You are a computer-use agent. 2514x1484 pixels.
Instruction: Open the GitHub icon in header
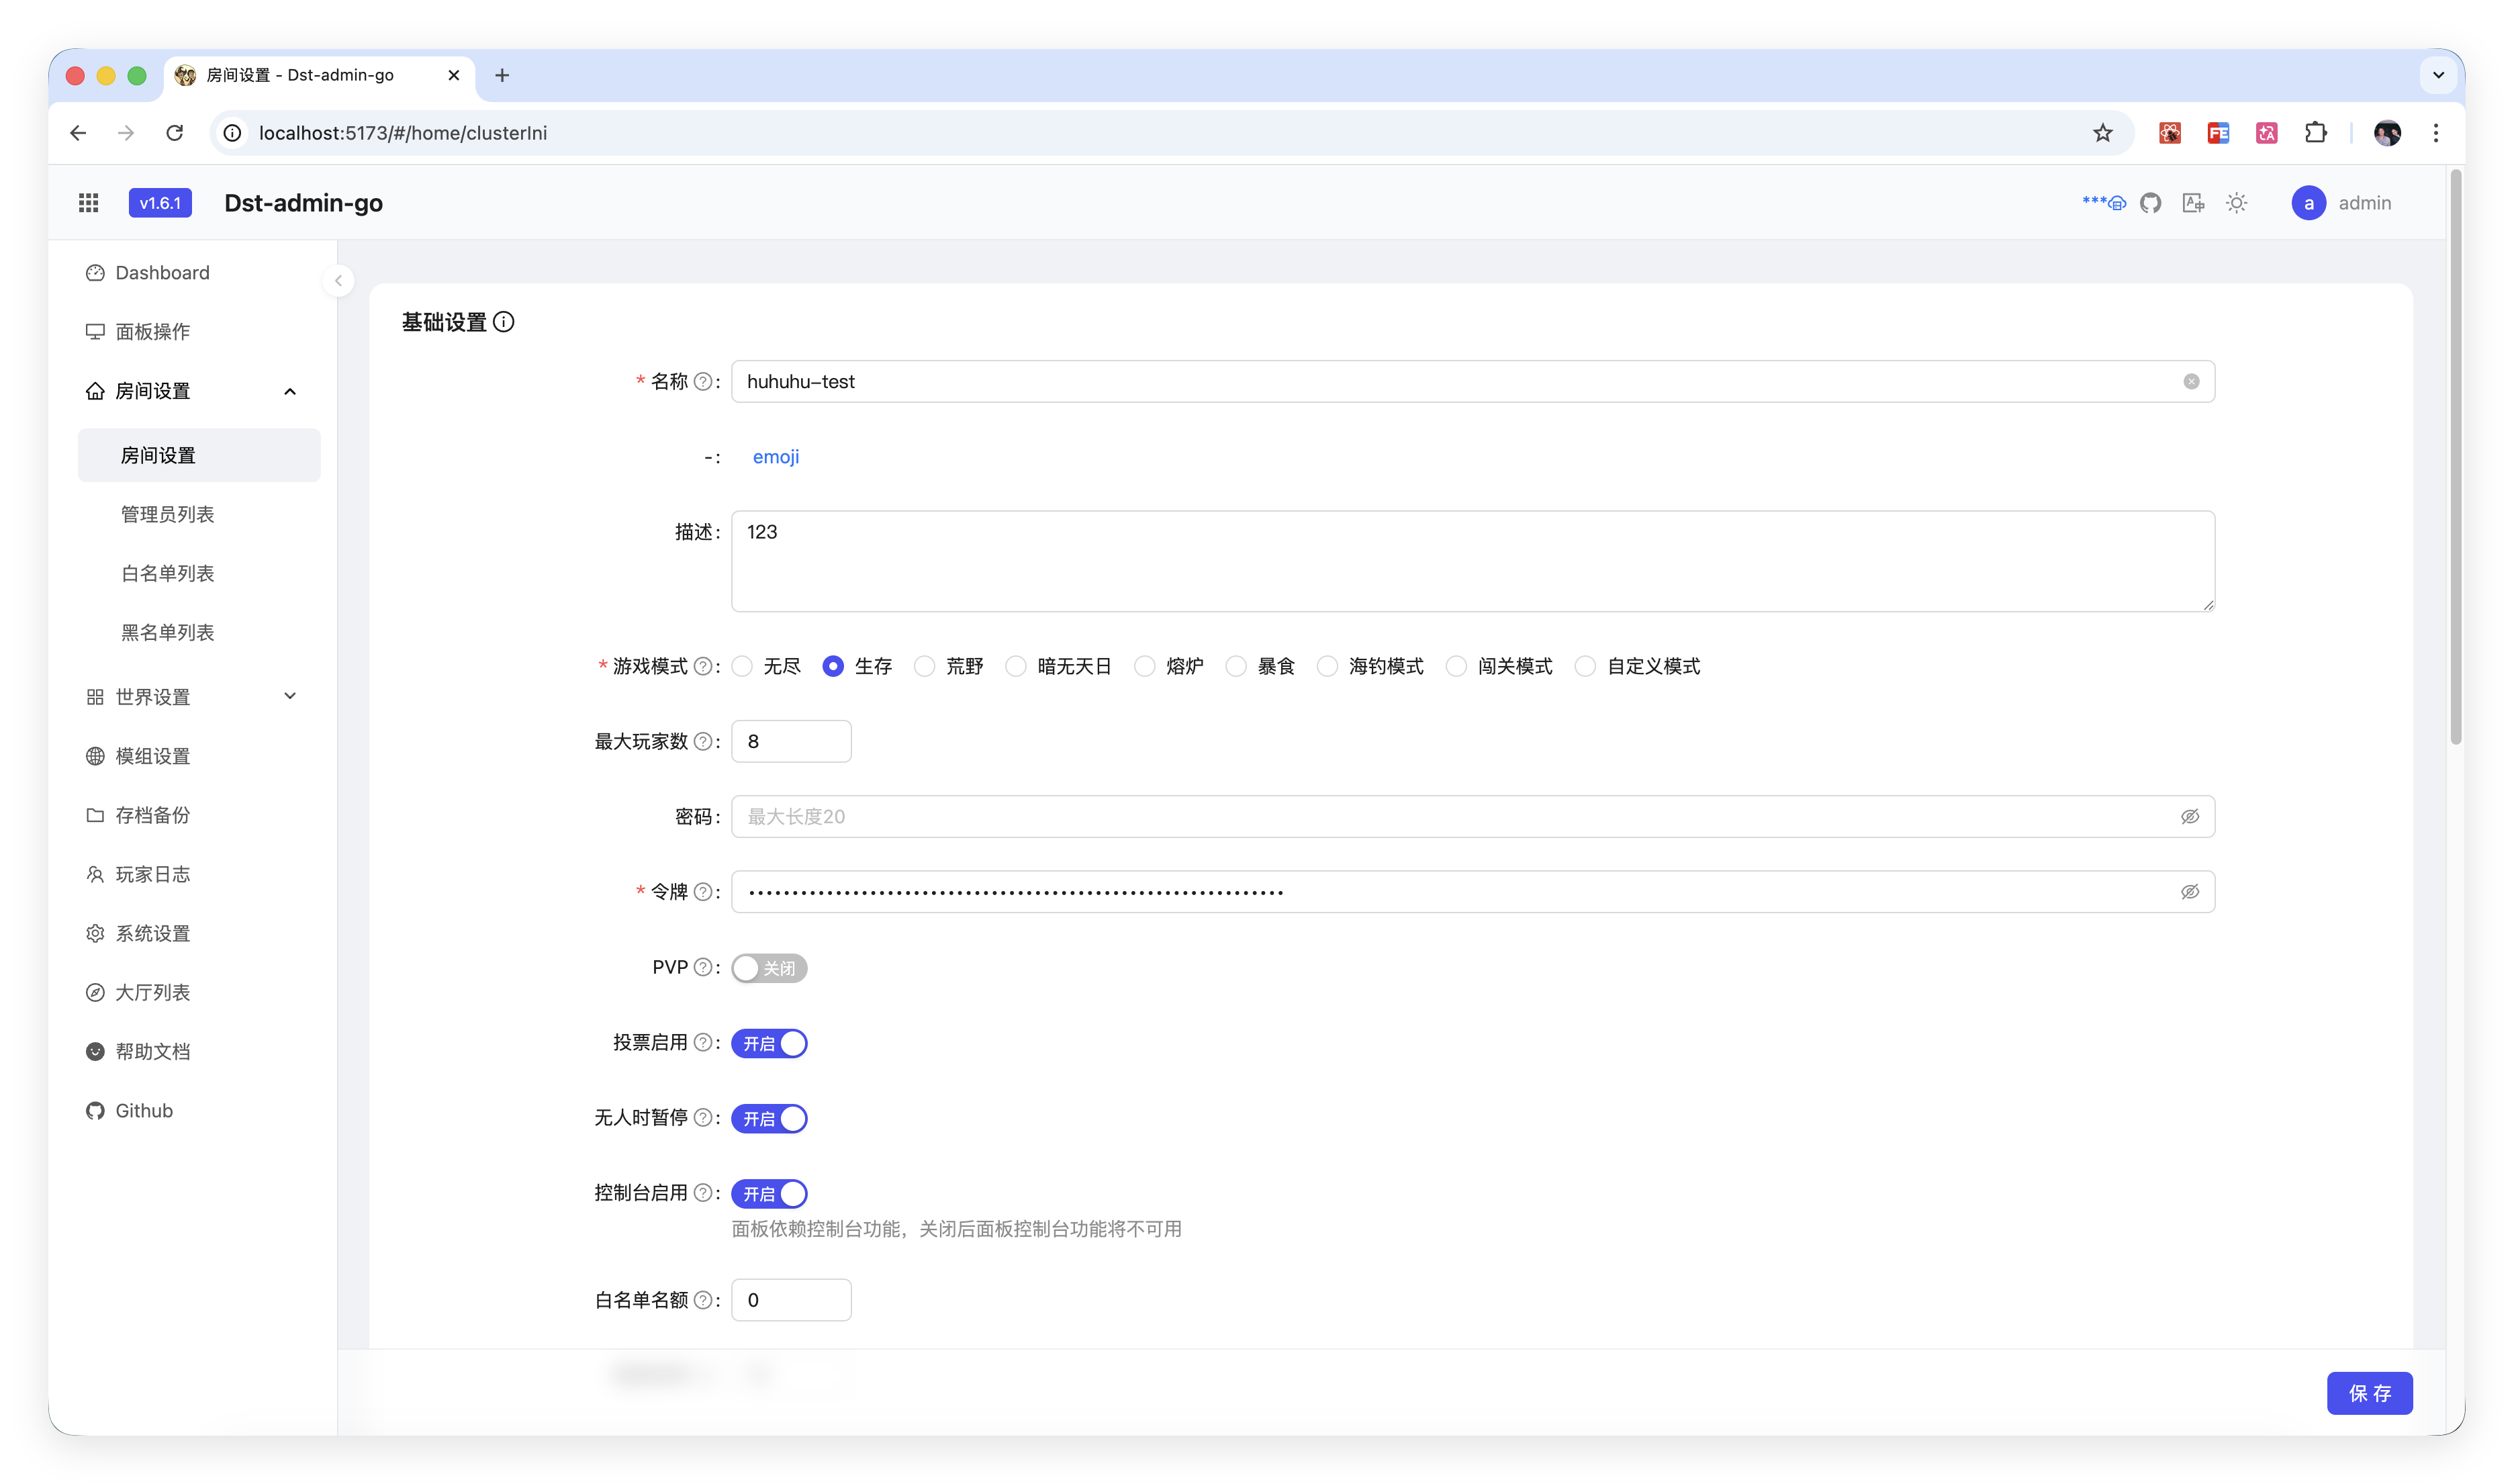click(x=2150, y=203)
